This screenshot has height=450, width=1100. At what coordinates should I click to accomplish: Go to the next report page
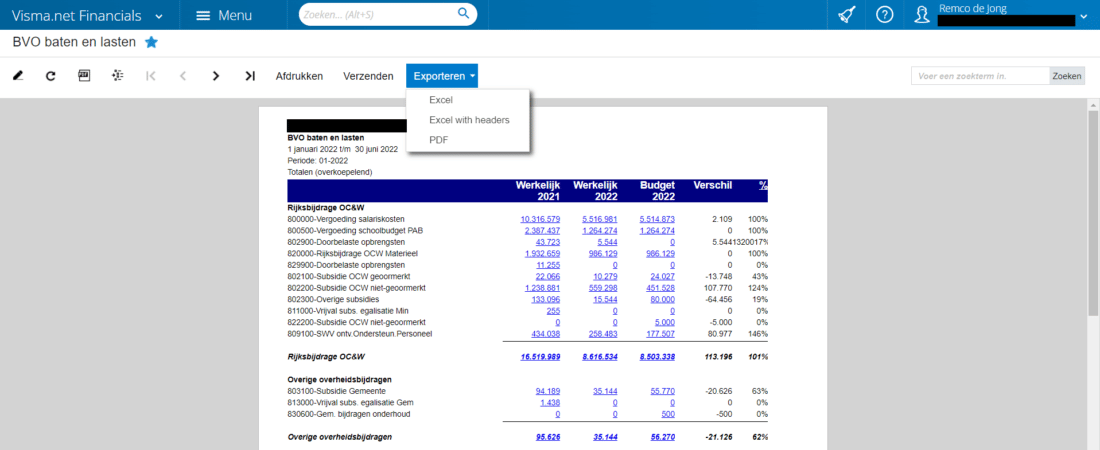click(x=215, y=76)
